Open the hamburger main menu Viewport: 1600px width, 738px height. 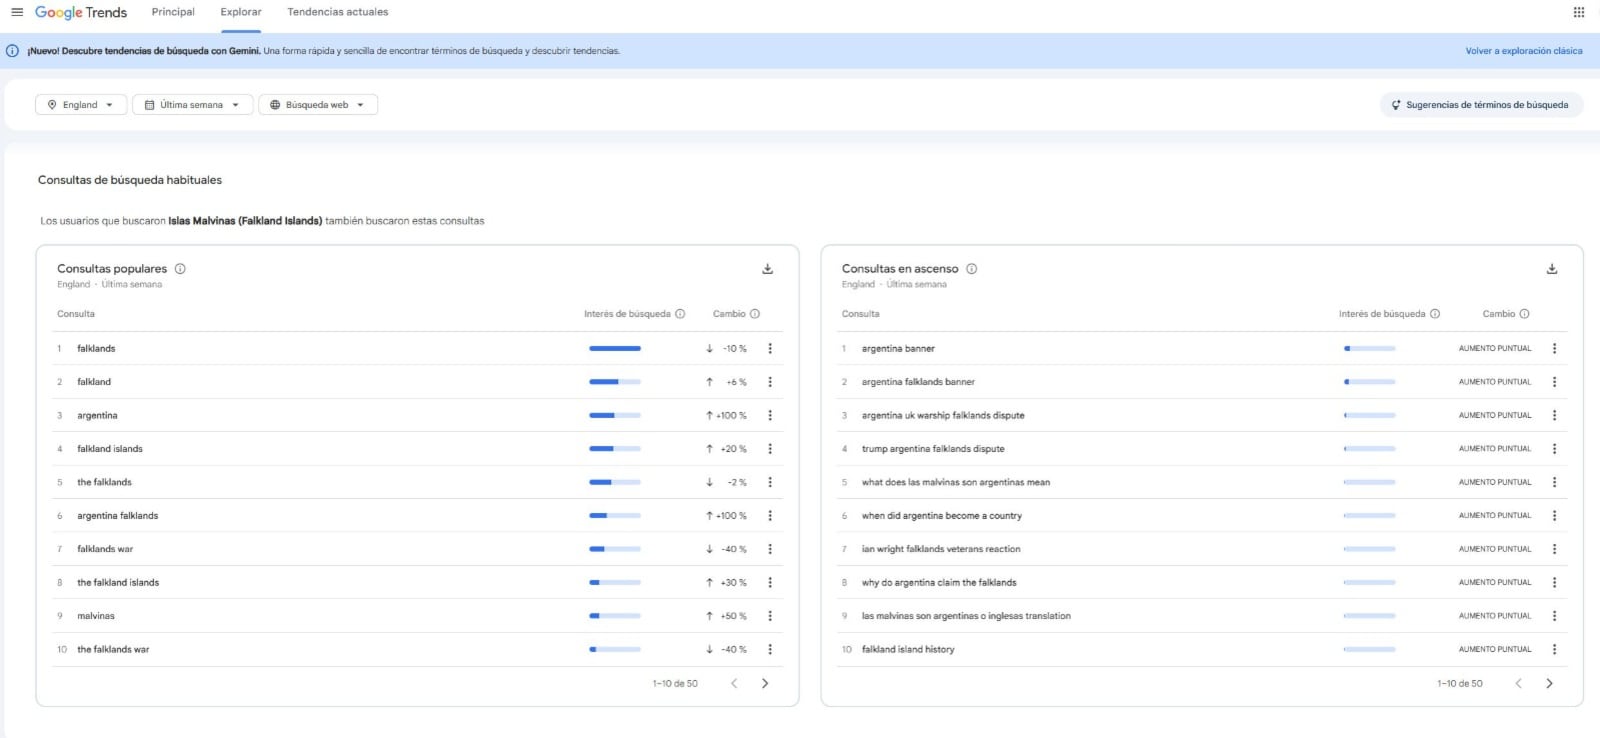coord(17,12)
